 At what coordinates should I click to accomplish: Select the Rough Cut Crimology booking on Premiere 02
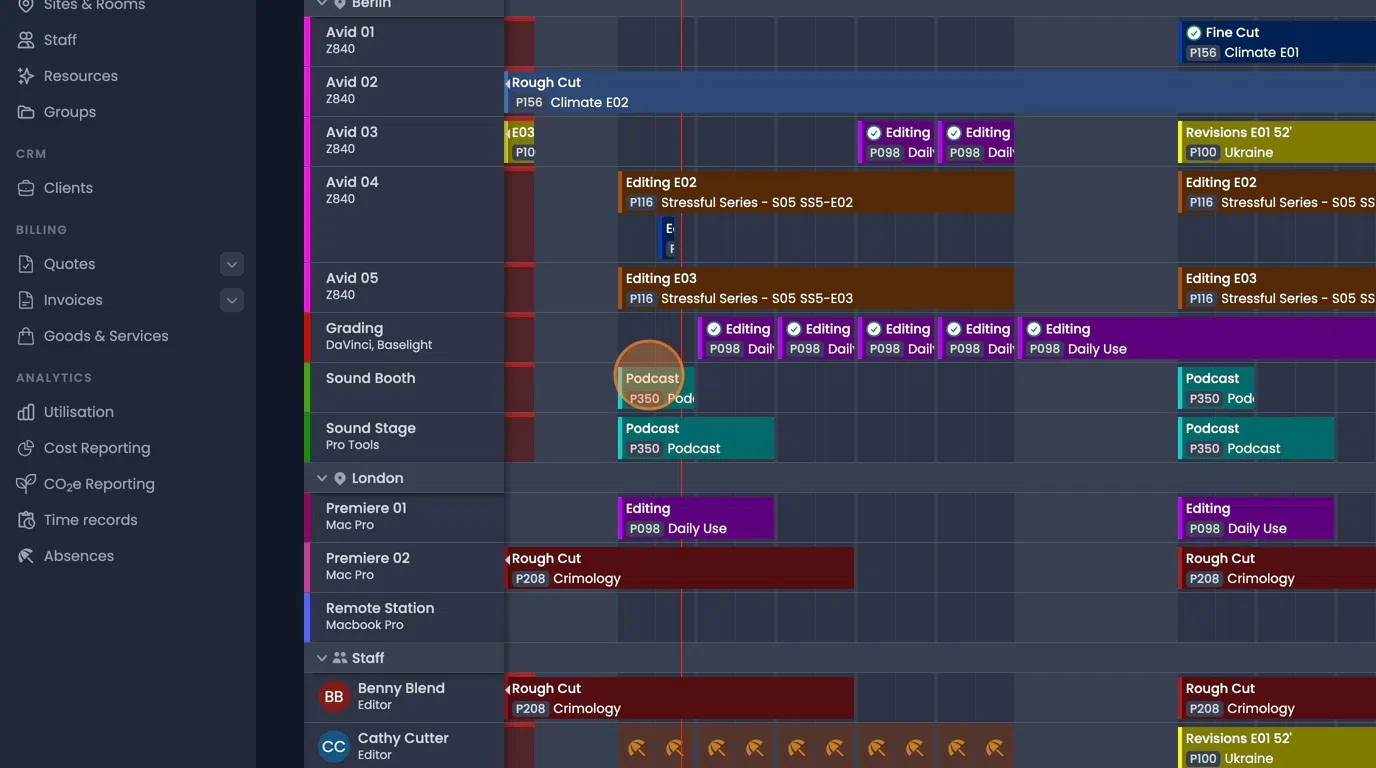[680, 567]
